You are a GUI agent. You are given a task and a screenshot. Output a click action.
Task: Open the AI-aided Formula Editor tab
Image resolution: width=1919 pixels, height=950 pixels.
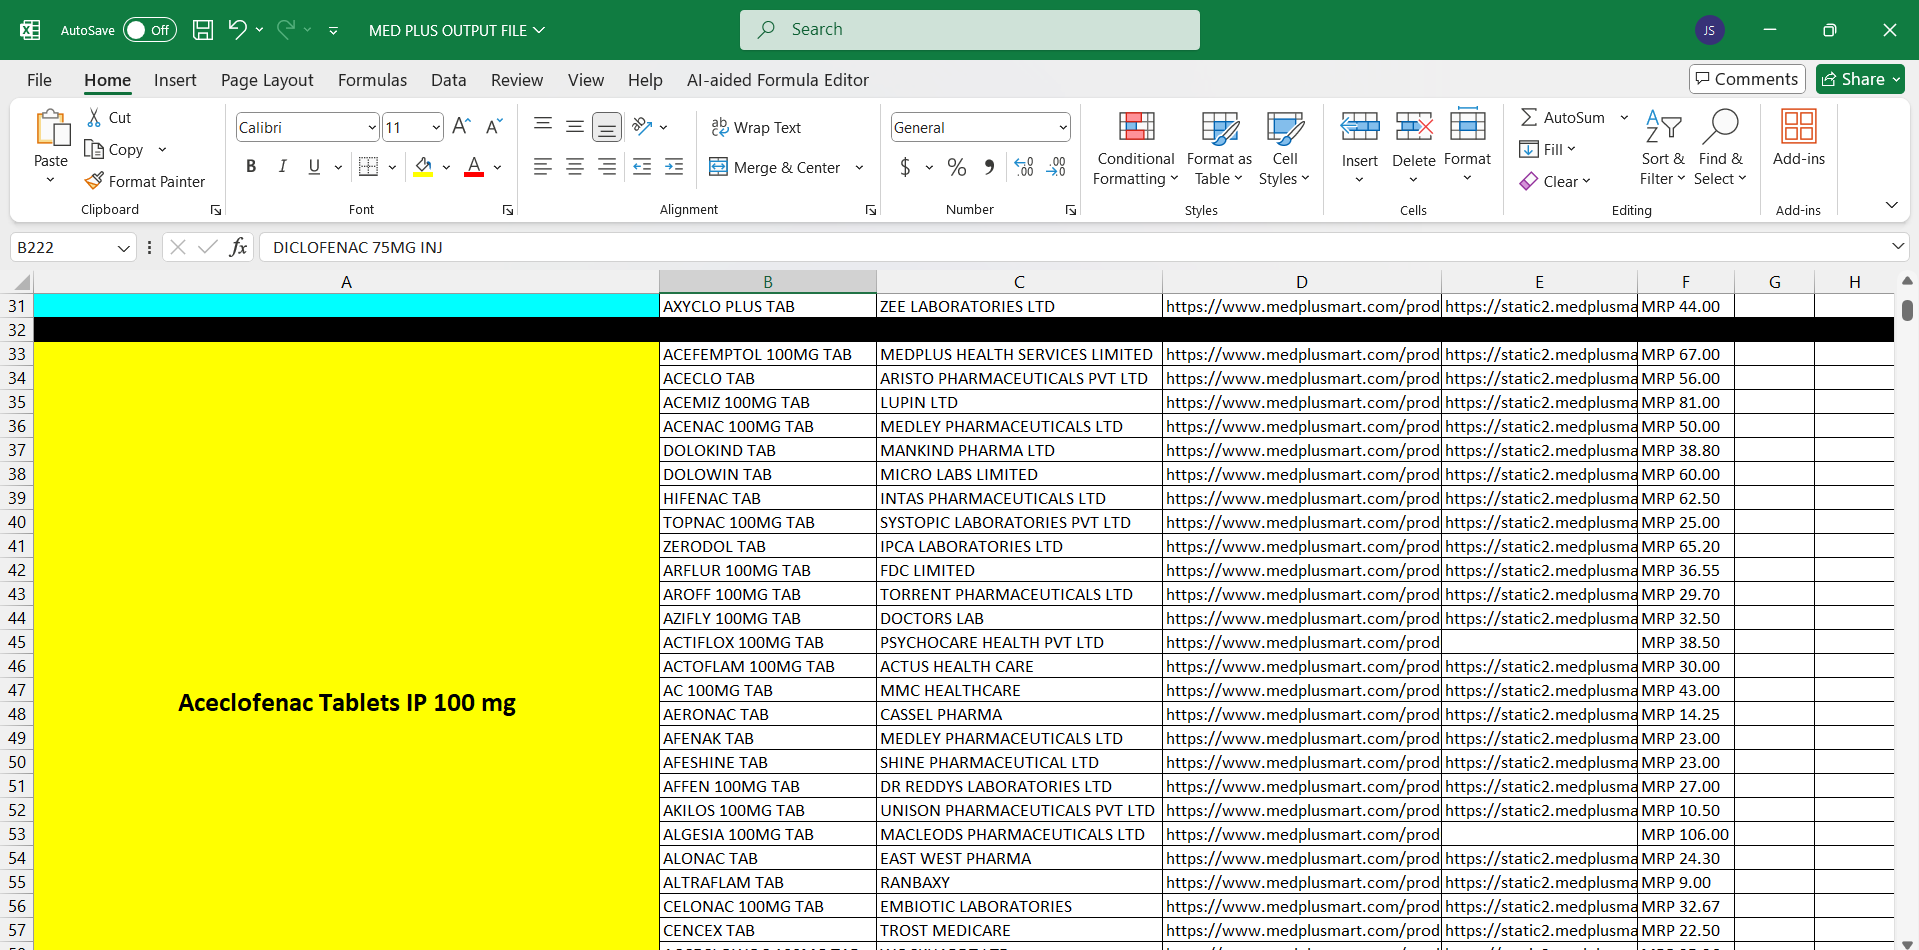pyautogui.click(x=777, y=80)
